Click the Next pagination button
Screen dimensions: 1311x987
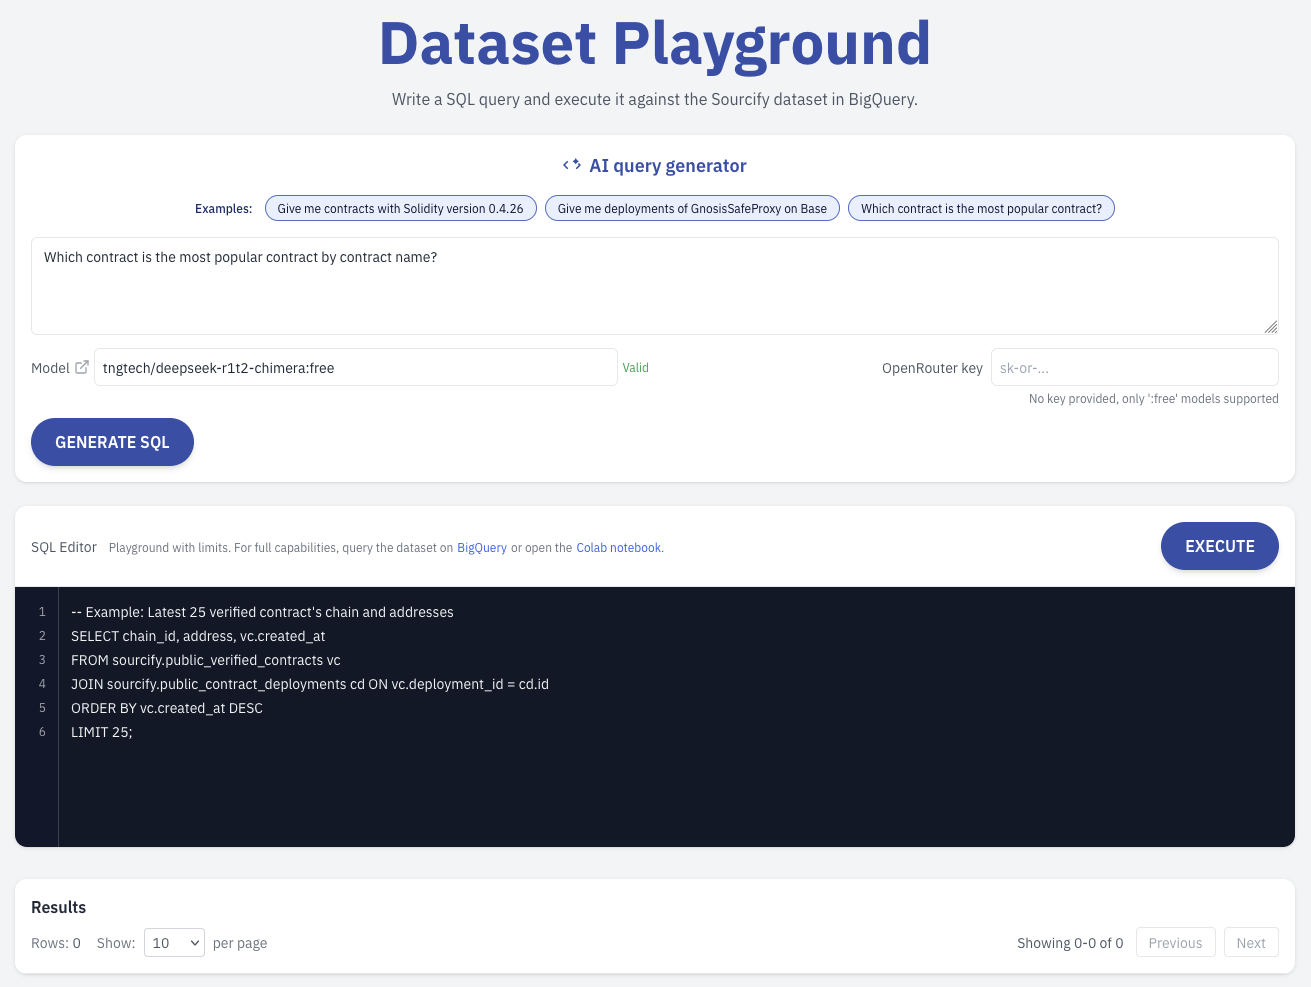pos(1251,942)
